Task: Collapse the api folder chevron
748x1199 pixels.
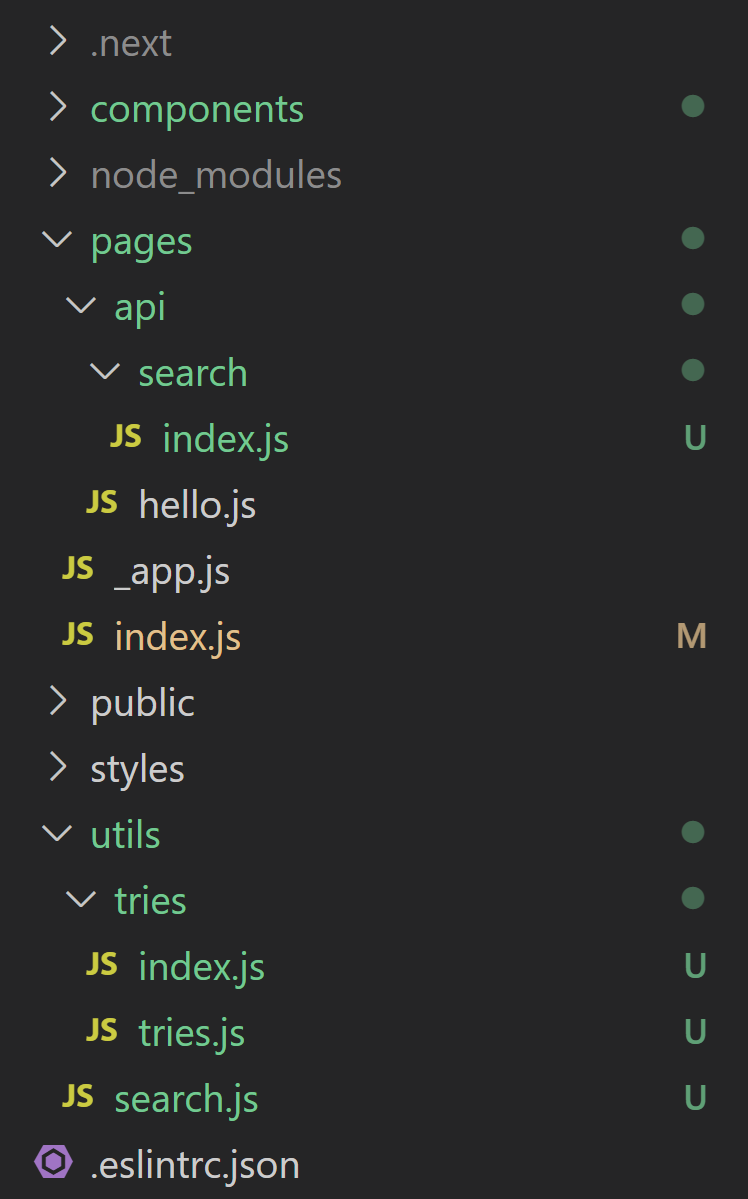Action: [81, 305]
